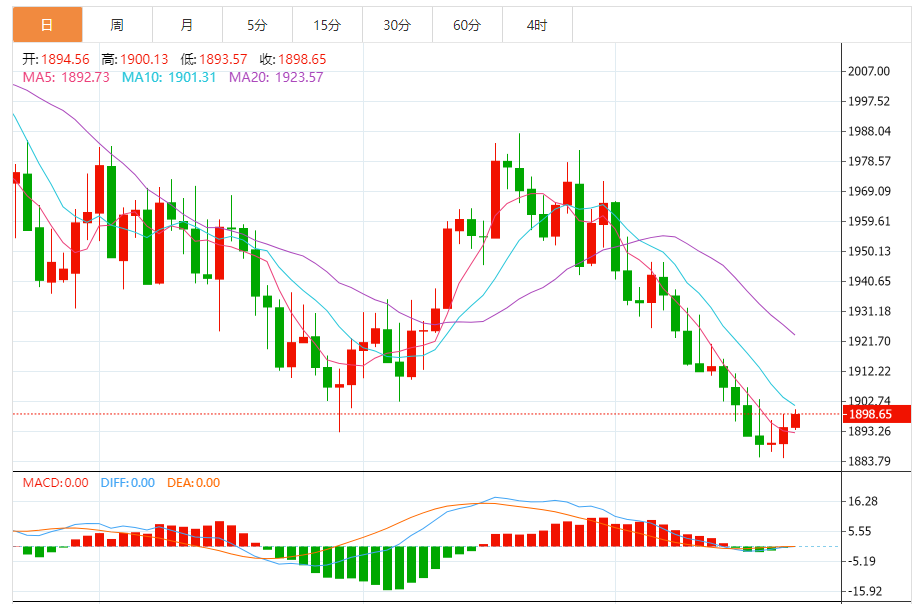Click the 2007.00 price axis label
Image resolution: width=920 pixels, height=604 pixels.
tap(869, 71)
